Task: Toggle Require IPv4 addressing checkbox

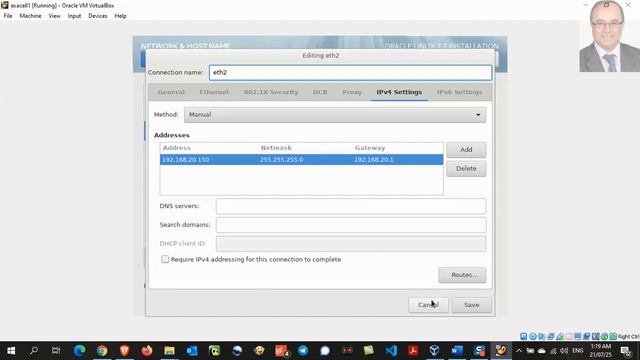Action: (165, 259)
